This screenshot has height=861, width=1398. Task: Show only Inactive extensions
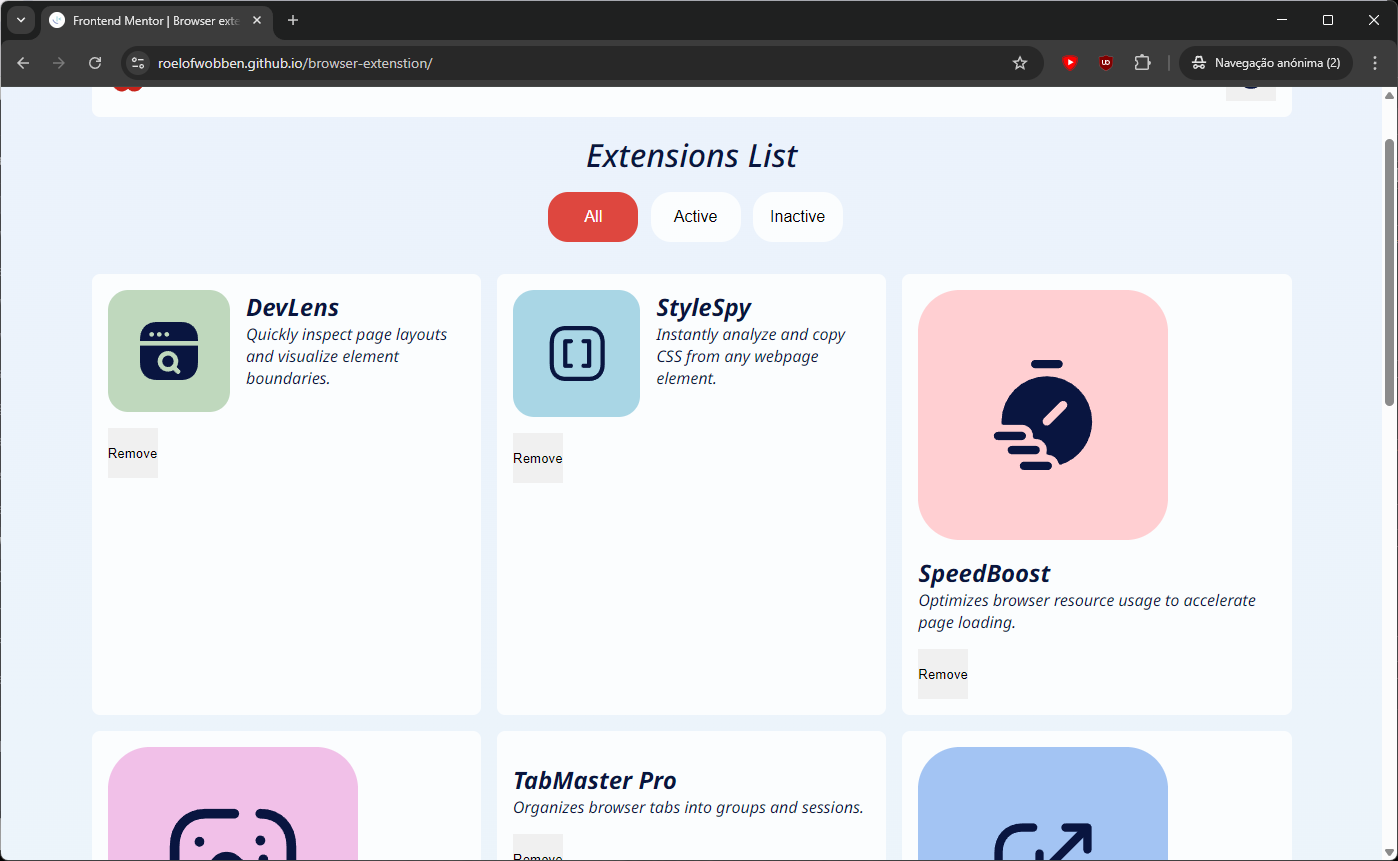point(798,217)
